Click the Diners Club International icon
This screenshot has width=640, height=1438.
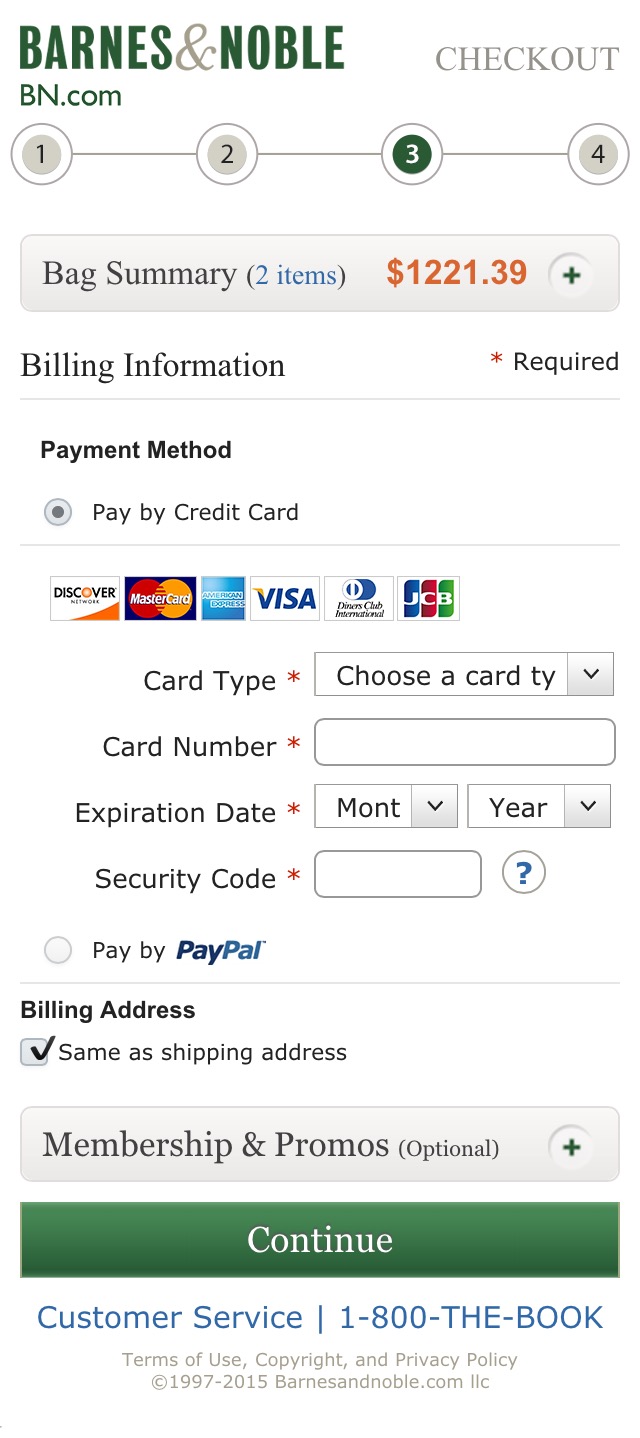(x=358, y=598)
